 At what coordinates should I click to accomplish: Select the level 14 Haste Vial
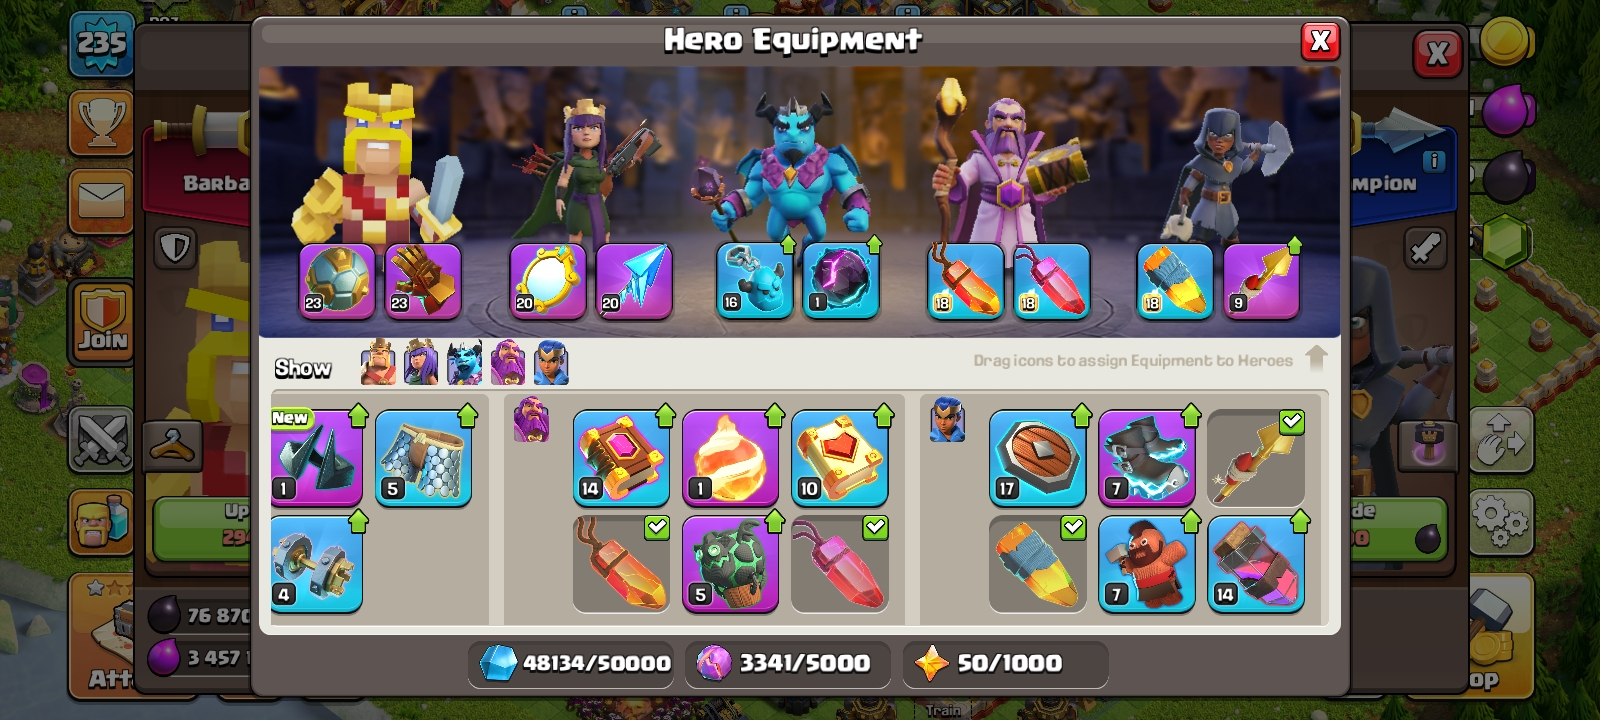1256,564
